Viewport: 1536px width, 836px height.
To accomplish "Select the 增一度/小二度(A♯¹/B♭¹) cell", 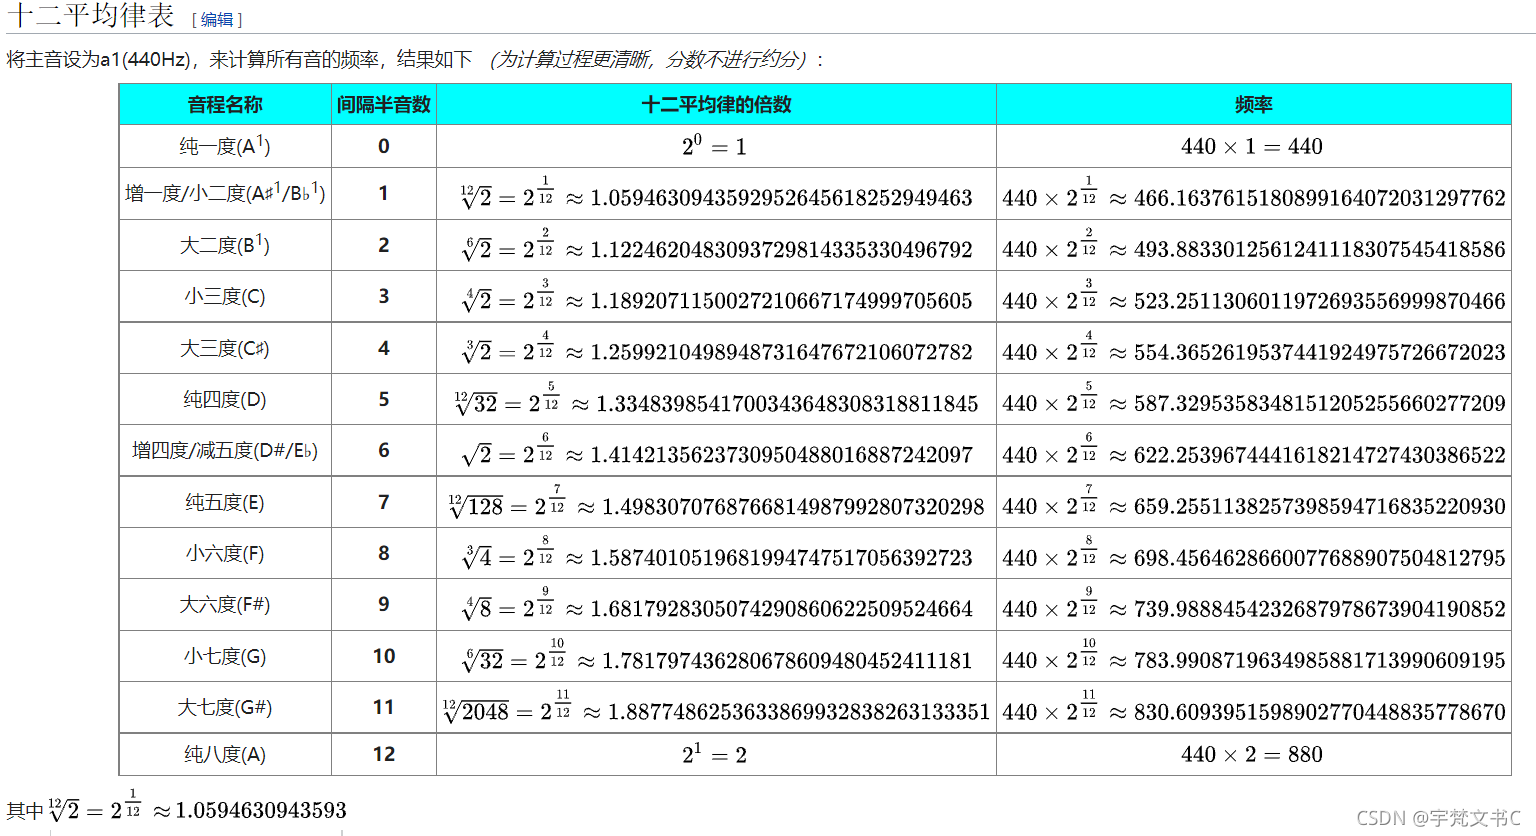I will coord(225,193).
